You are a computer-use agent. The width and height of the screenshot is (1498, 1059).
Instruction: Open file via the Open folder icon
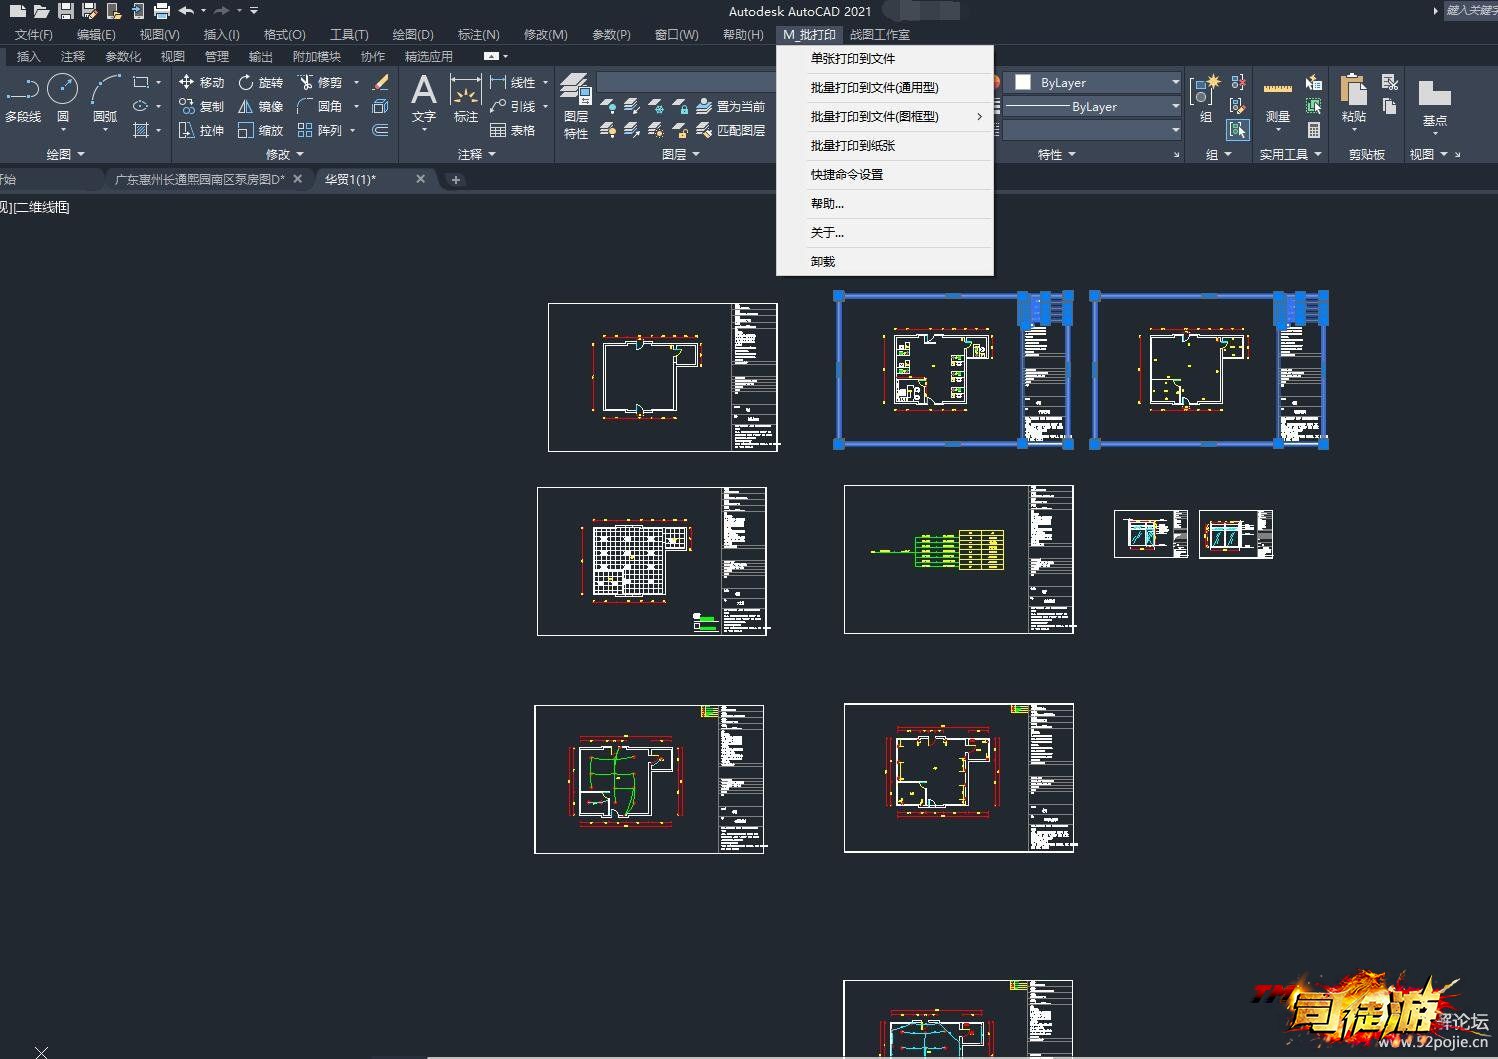41,11
